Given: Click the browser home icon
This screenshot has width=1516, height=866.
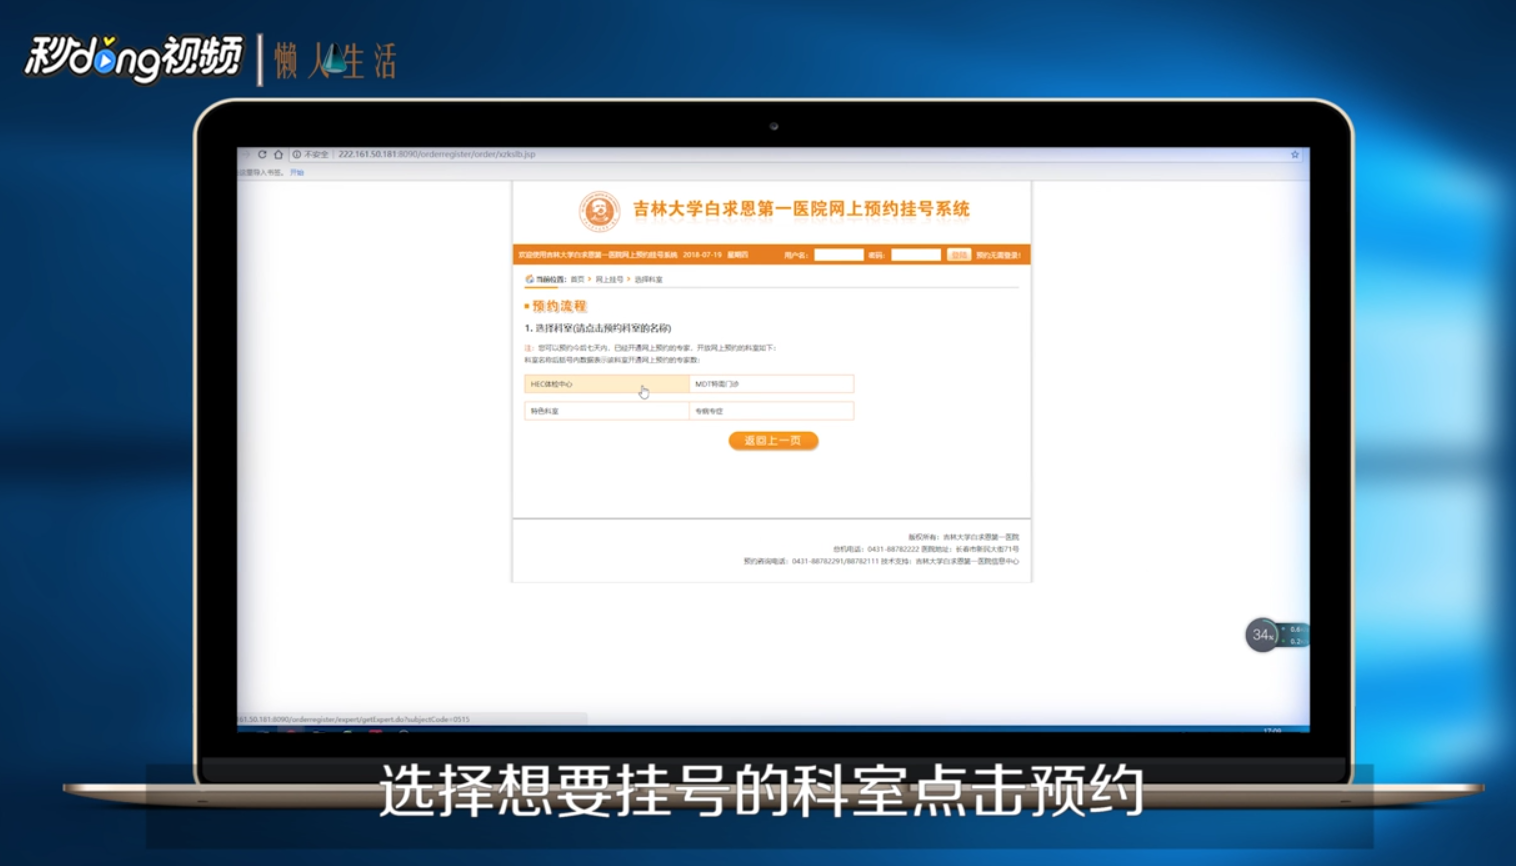Looking at the screenshot, I should (279, 155).
